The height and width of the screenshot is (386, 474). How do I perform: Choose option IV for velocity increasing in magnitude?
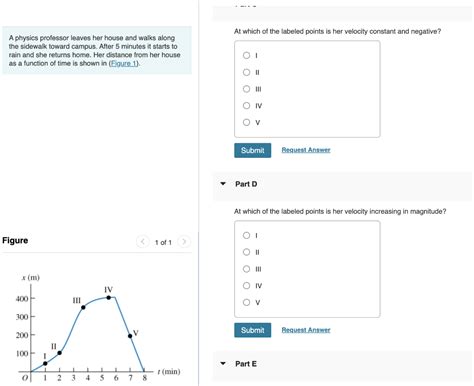pos(246,285)
